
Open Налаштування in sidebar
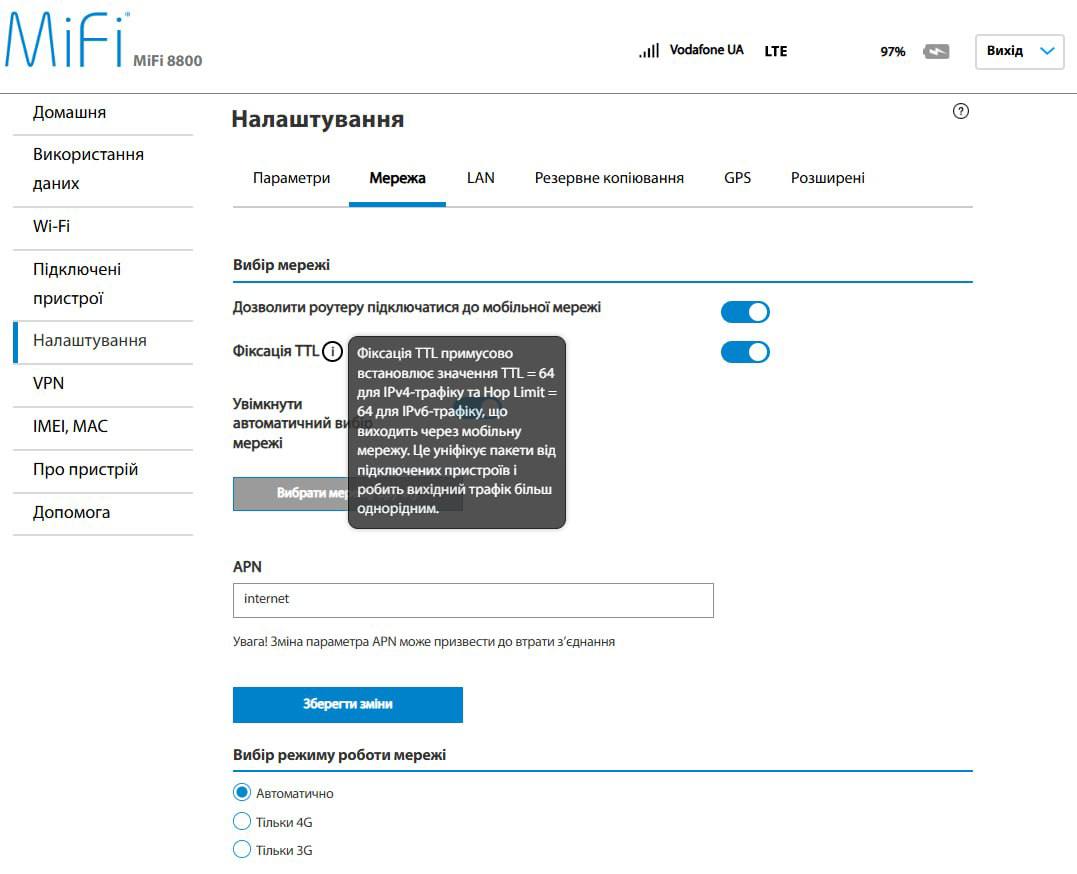point(103,341)
